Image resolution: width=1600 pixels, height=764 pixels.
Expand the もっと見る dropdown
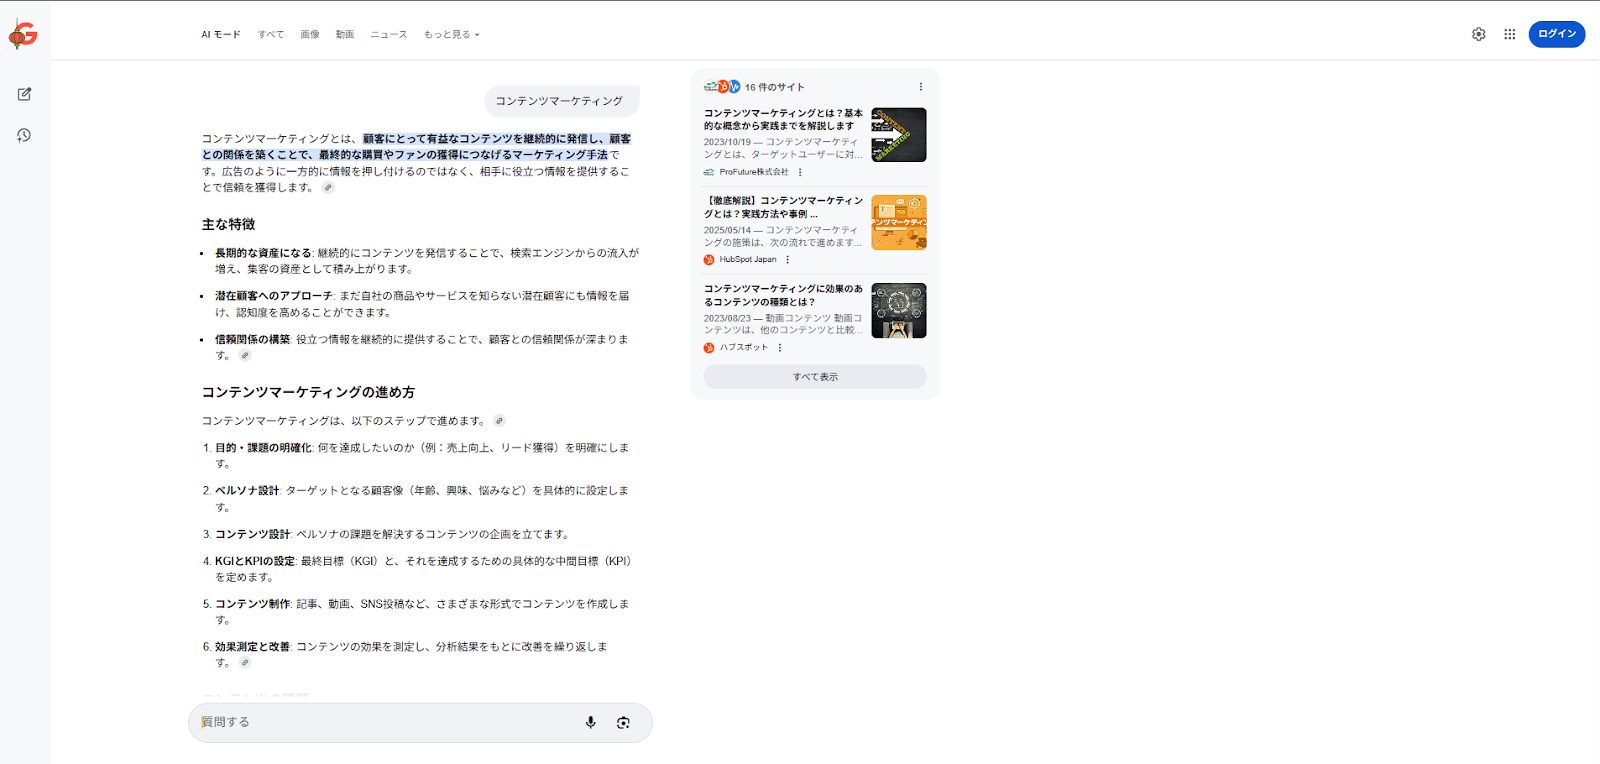pos(451,35)
